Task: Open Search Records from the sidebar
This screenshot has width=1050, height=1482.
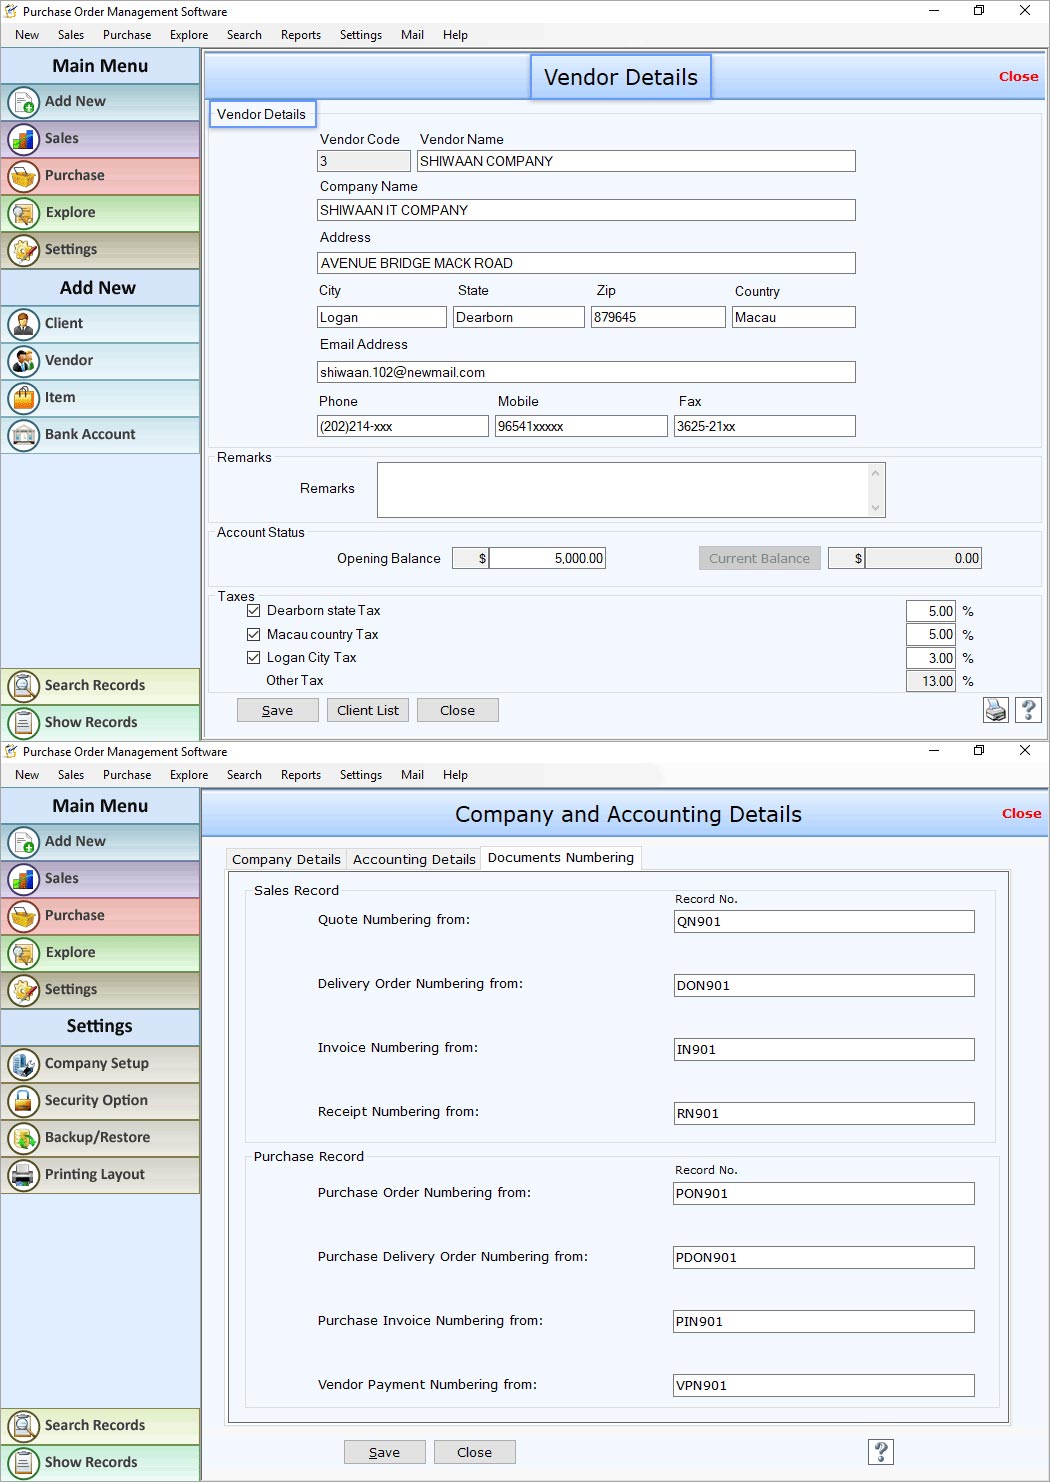Action: [90, 686]
